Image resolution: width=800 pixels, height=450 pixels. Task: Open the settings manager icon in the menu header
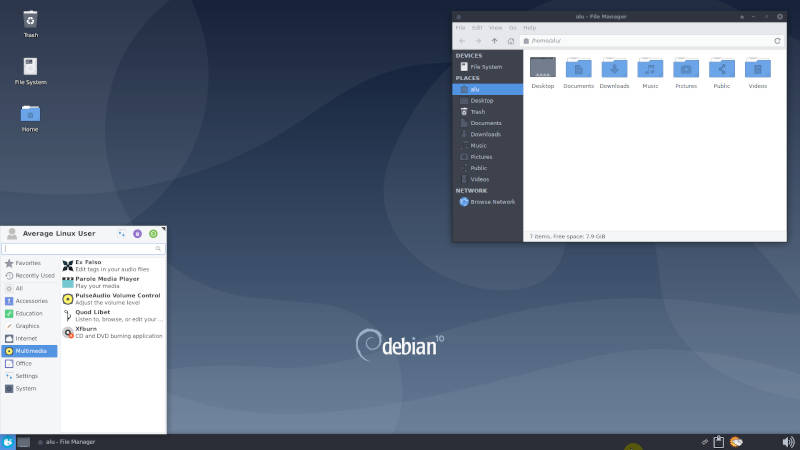[121, 234]
